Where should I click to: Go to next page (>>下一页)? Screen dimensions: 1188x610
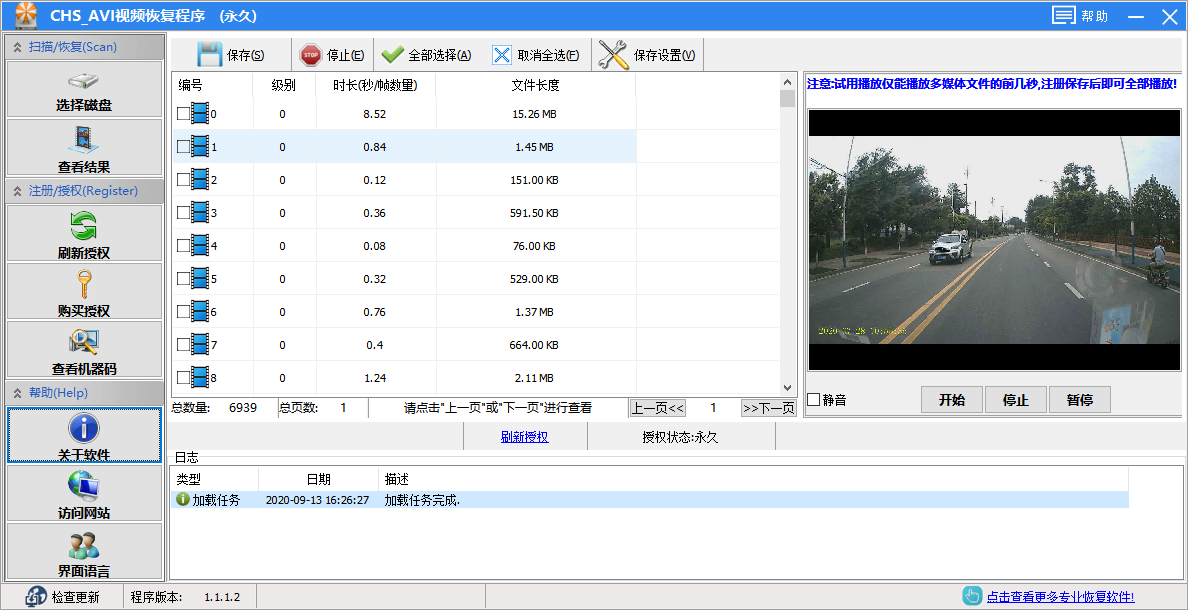click(768, 408)
